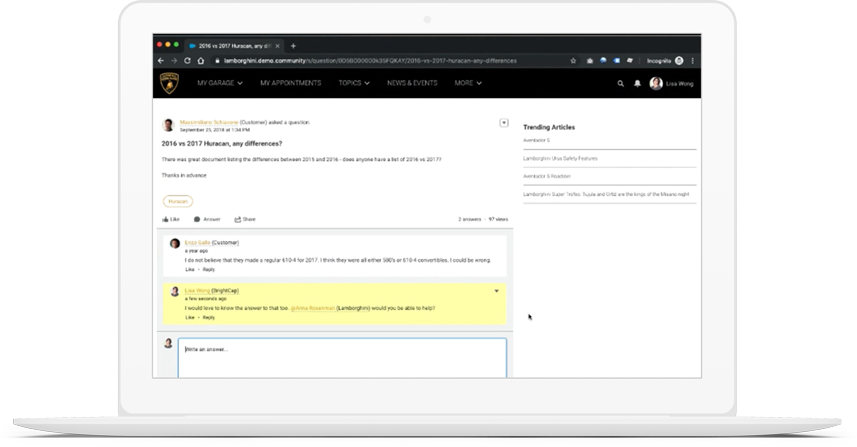Click the Trending Articles heading
The image size is (857, 447).
pyautogui.click(x=549, y=127)
